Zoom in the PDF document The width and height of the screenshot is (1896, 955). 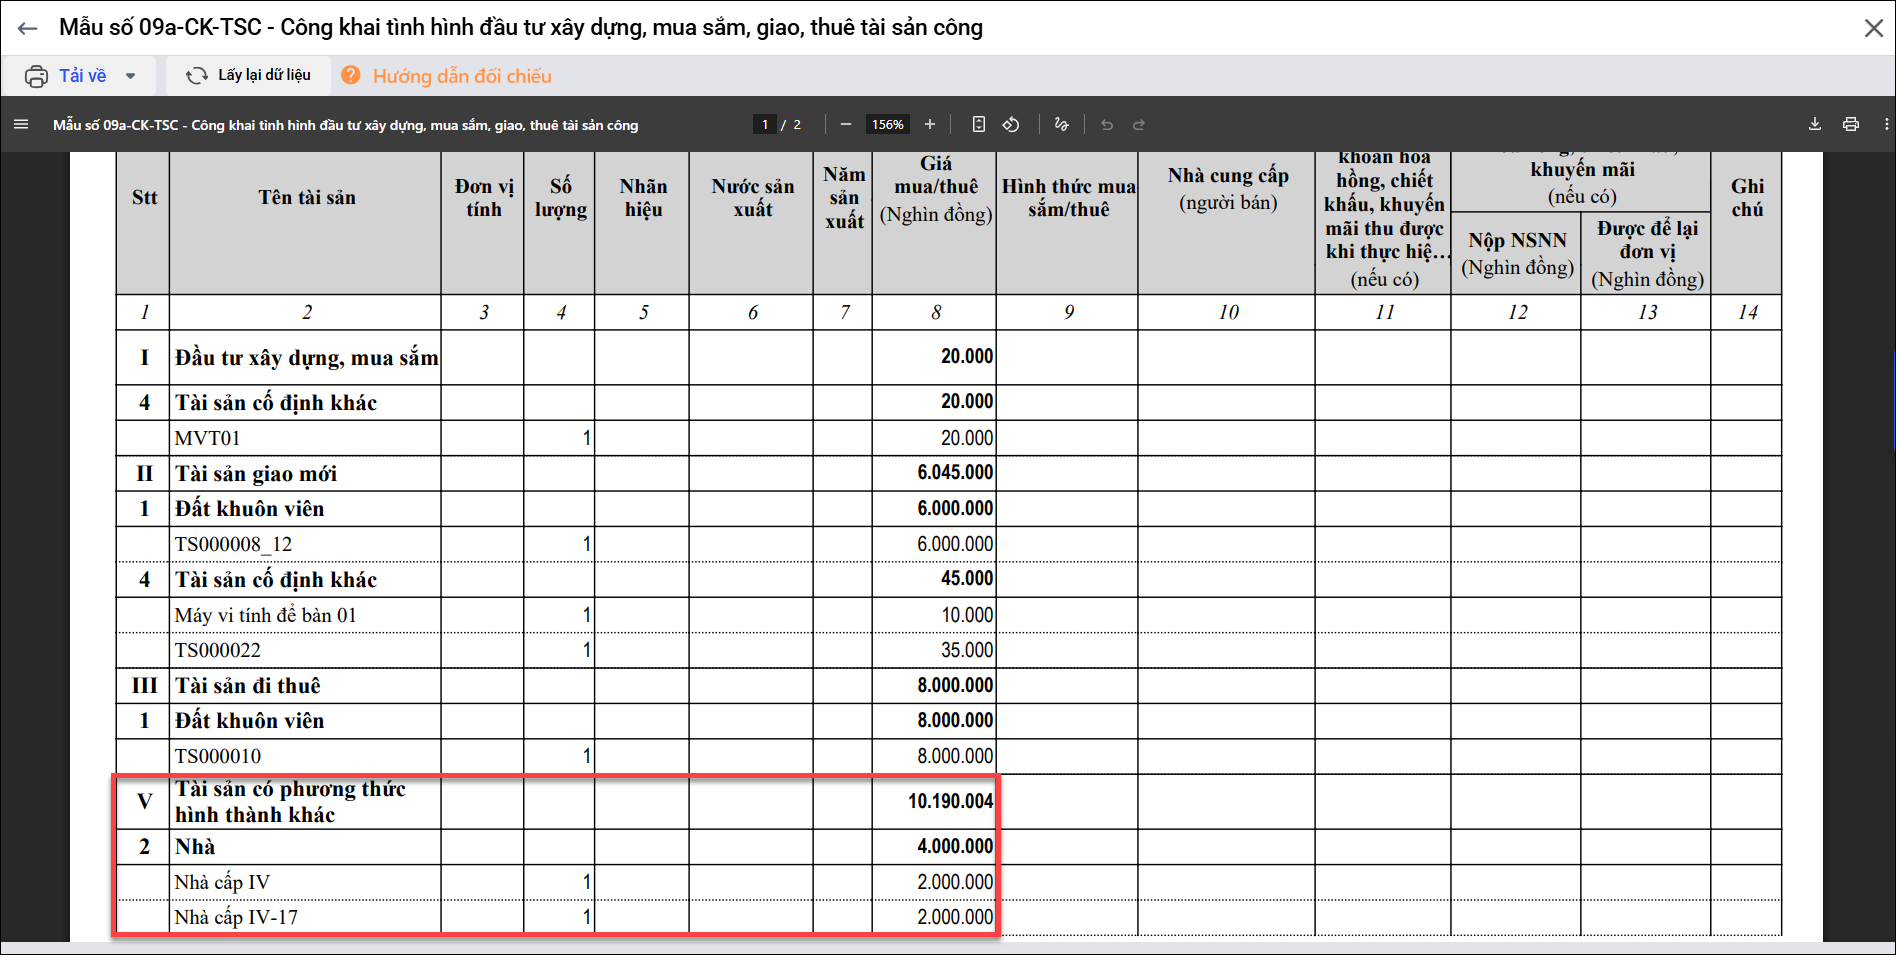[930, 124]
